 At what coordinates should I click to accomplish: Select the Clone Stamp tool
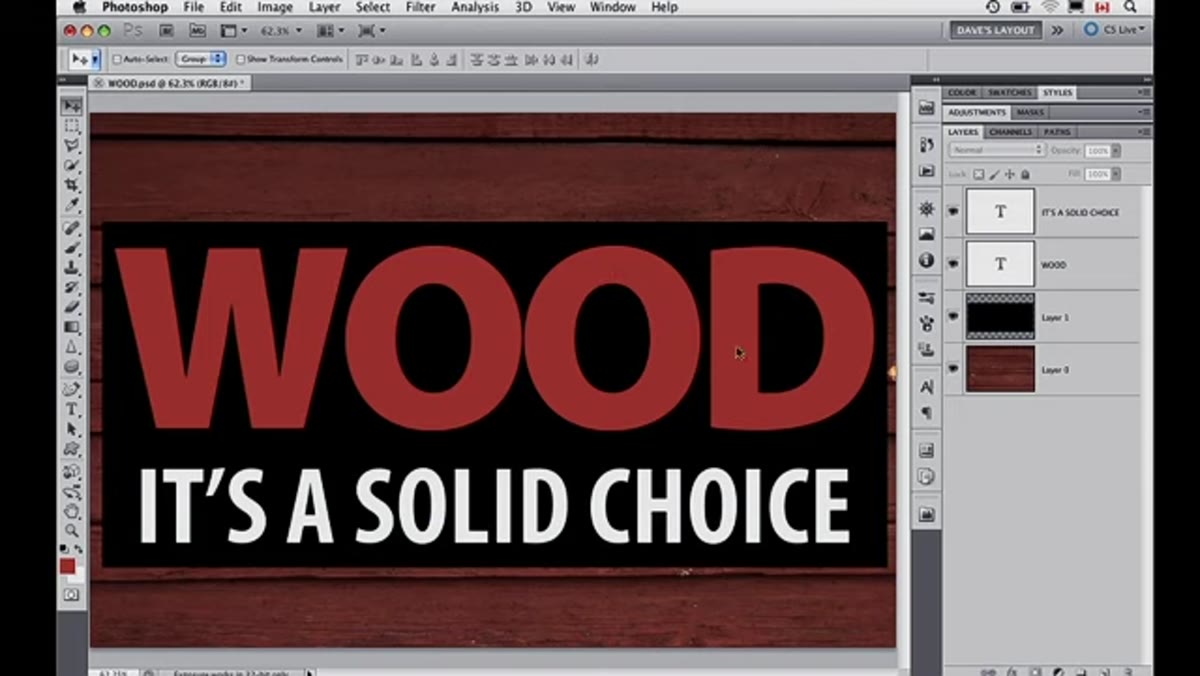(x=72, y=268)
